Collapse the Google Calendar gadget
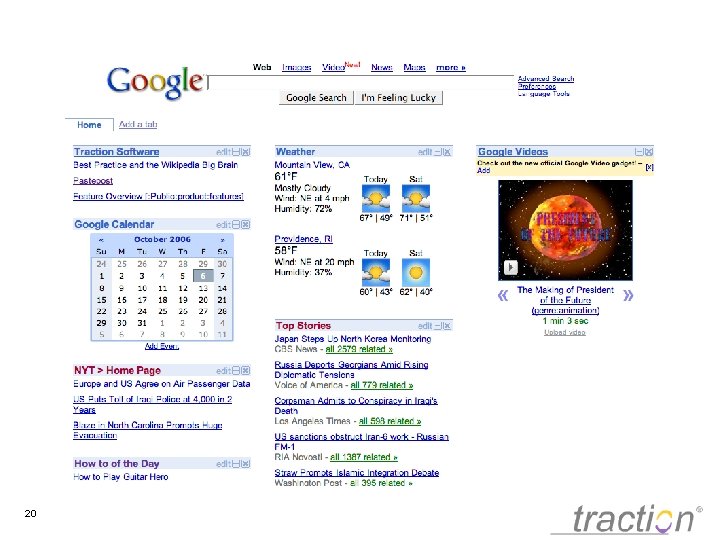This screenshot has width=720, height=540. click(x=236, y=225)
